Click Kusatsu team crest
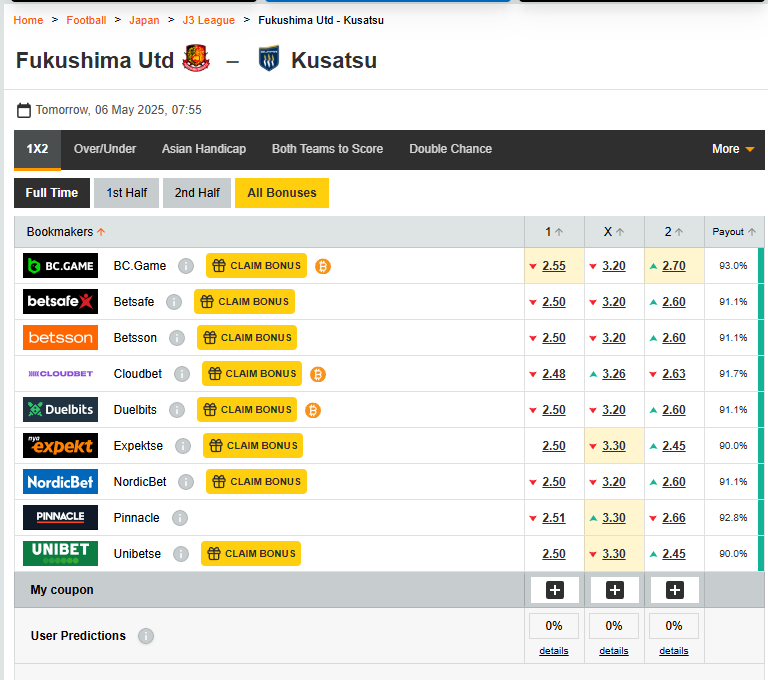This screenshot has width=768, height=680. click(269, 58)
